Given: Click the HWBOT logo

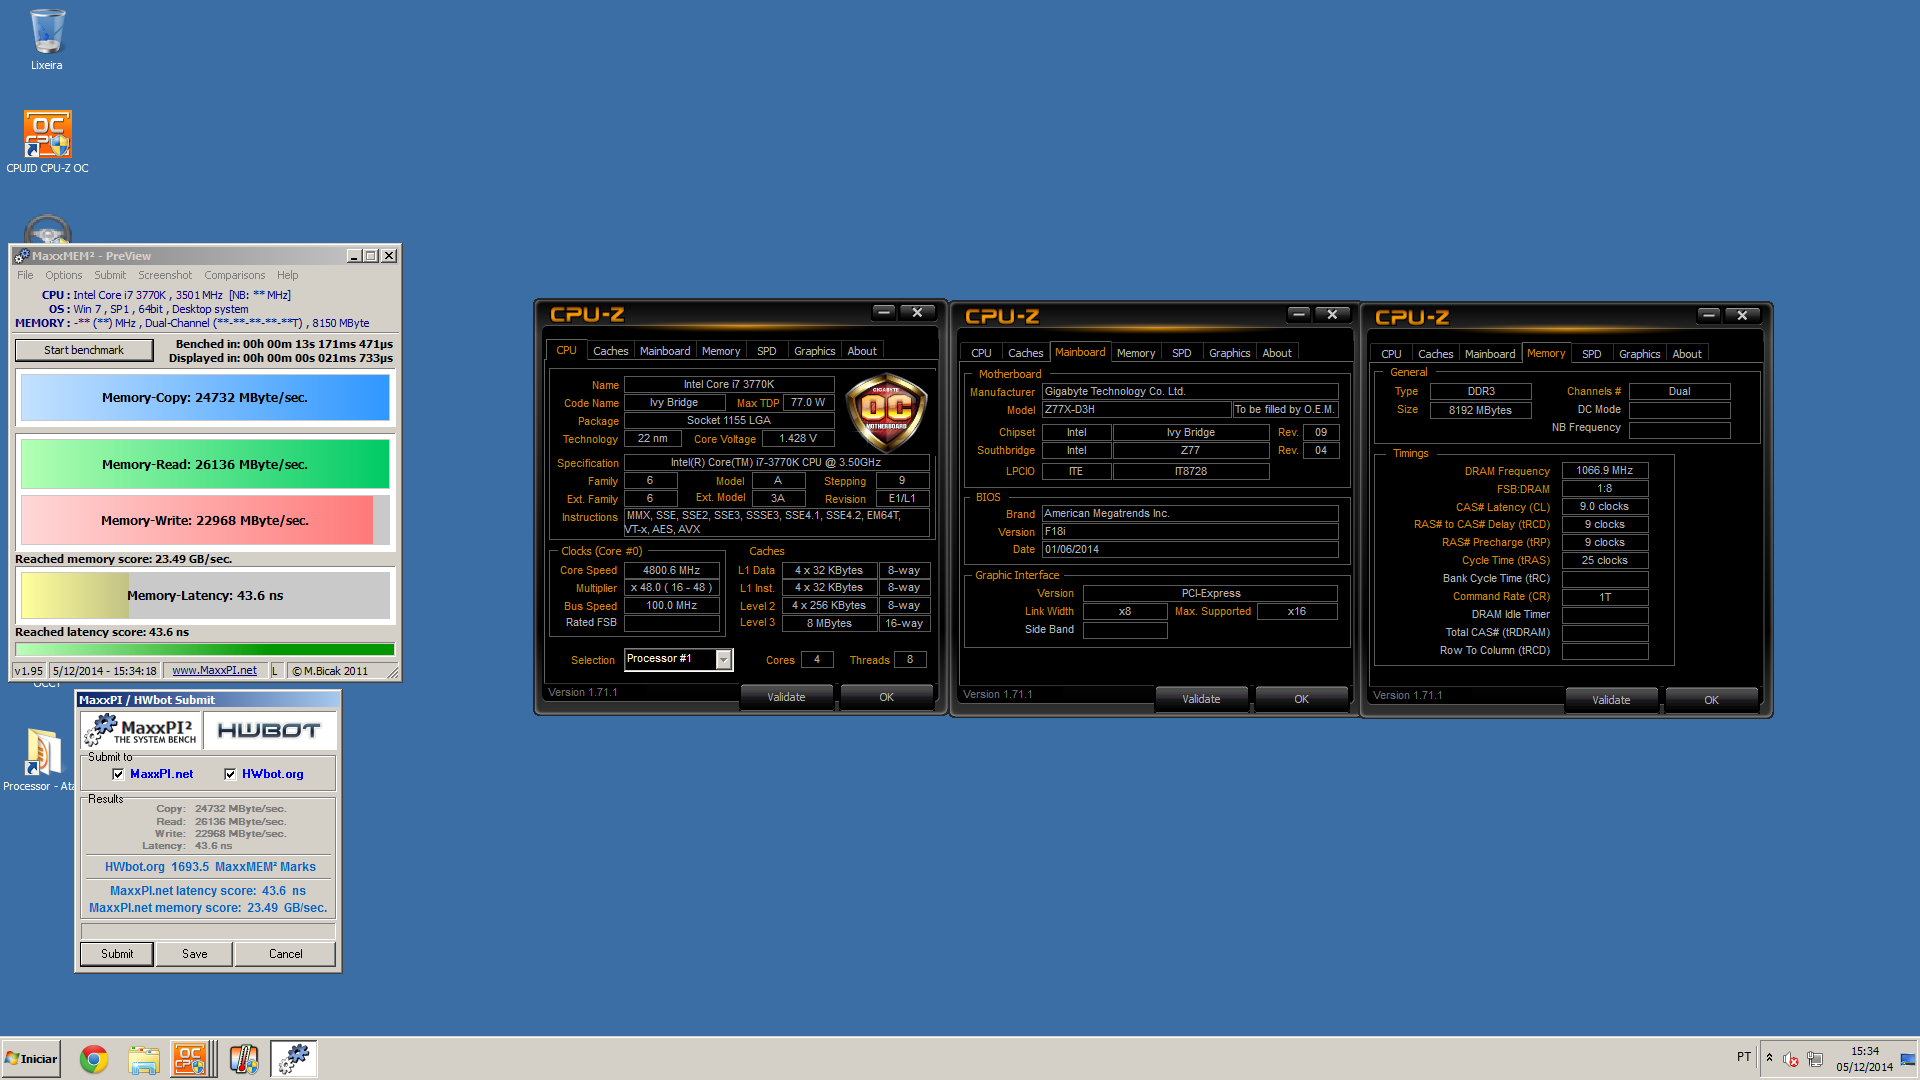Looking at the screenshot, I should (269, 731).
